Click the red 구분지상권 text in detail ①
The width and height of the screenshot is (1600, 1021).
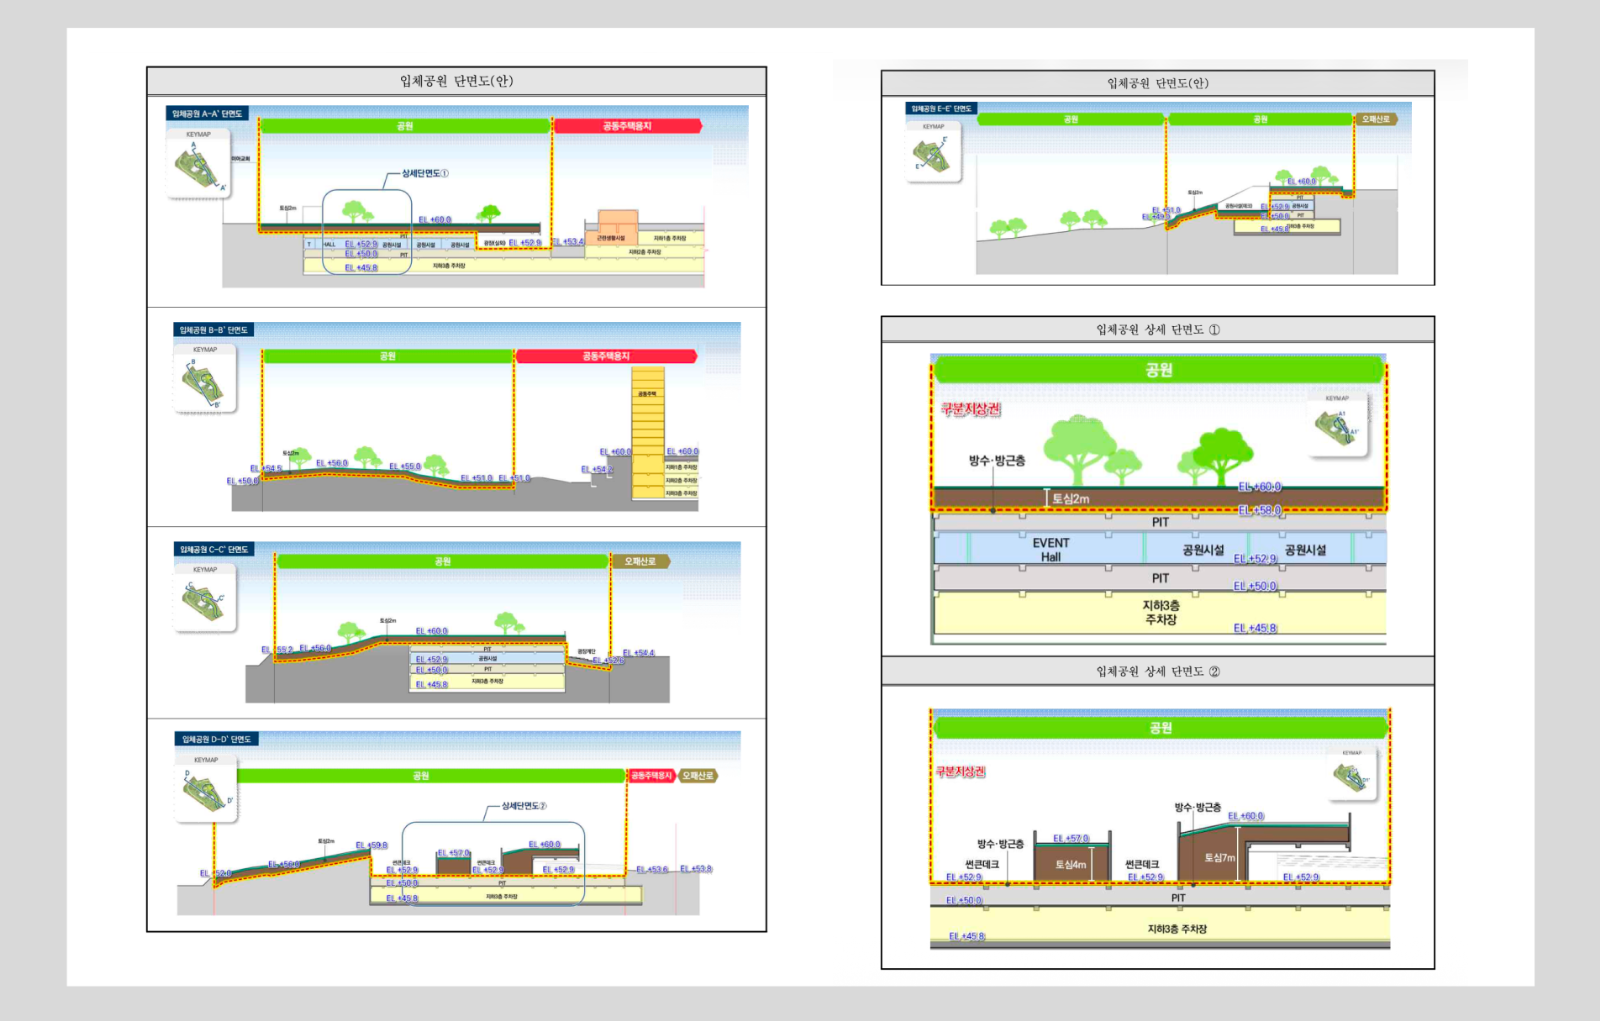[970, 409]
